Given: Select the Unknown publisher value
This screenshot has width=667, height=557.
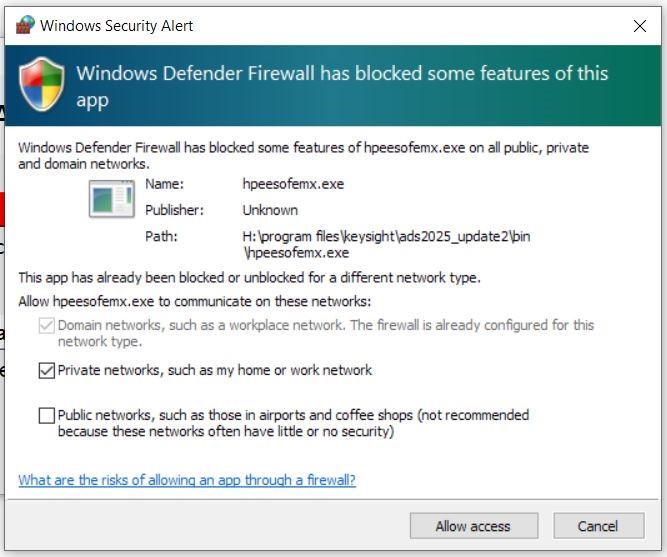Looking at the screenshot, I should [x=270, y=210].
